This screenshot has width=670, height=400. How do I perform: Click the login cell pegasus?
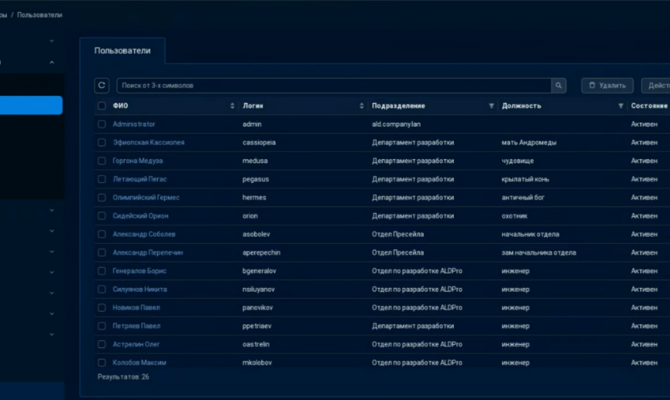point(256,179)
